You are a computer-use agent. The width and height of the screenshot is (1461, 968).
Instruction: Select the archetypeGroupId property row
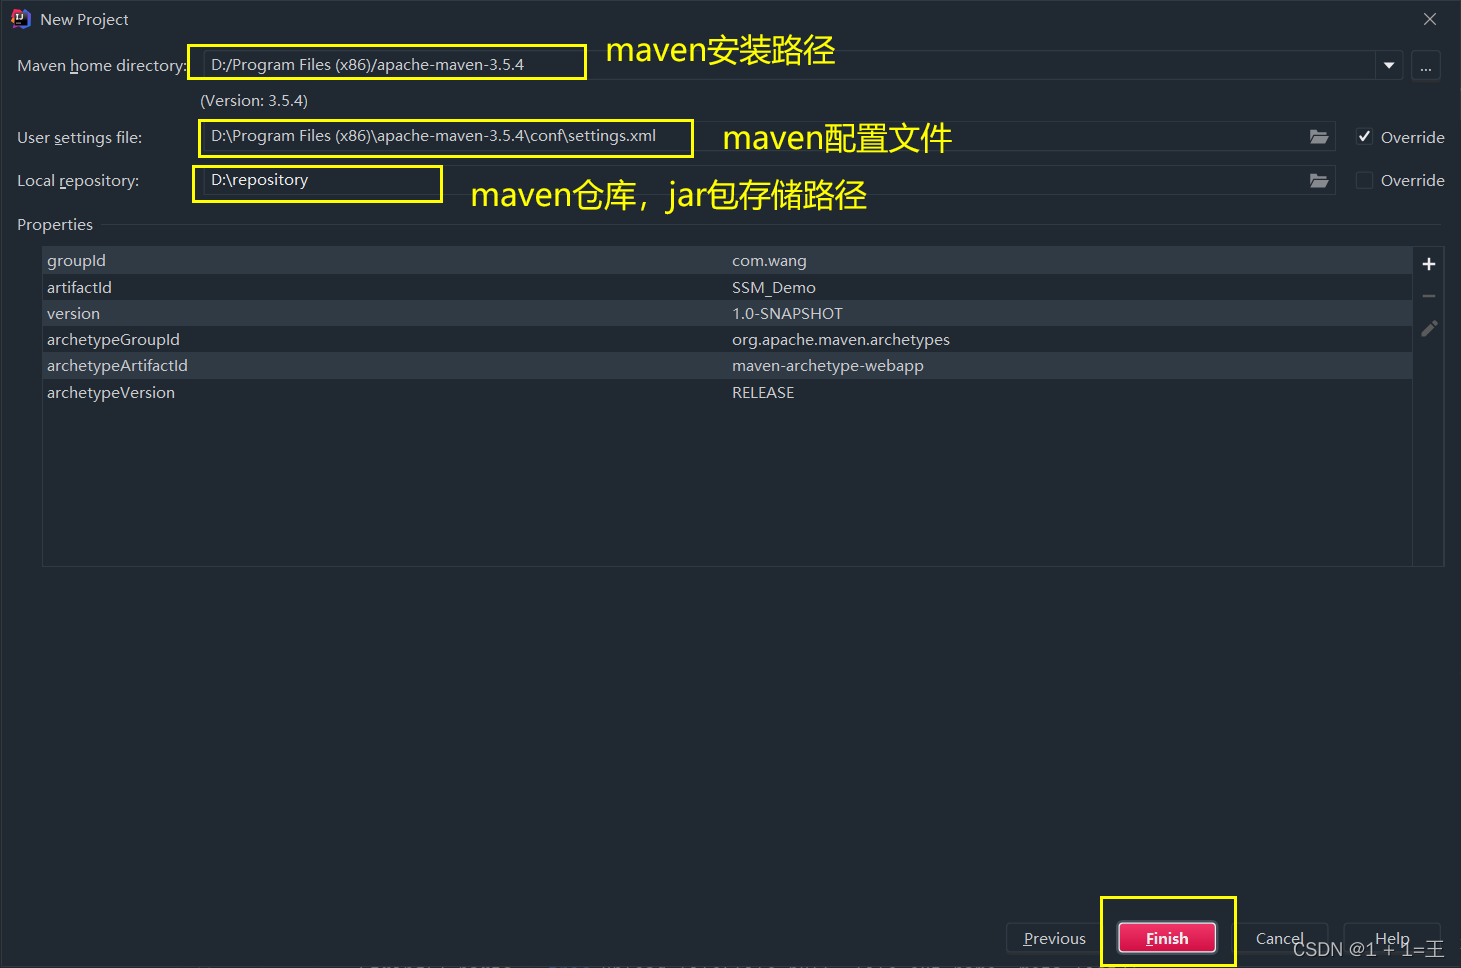coord(727,339)
